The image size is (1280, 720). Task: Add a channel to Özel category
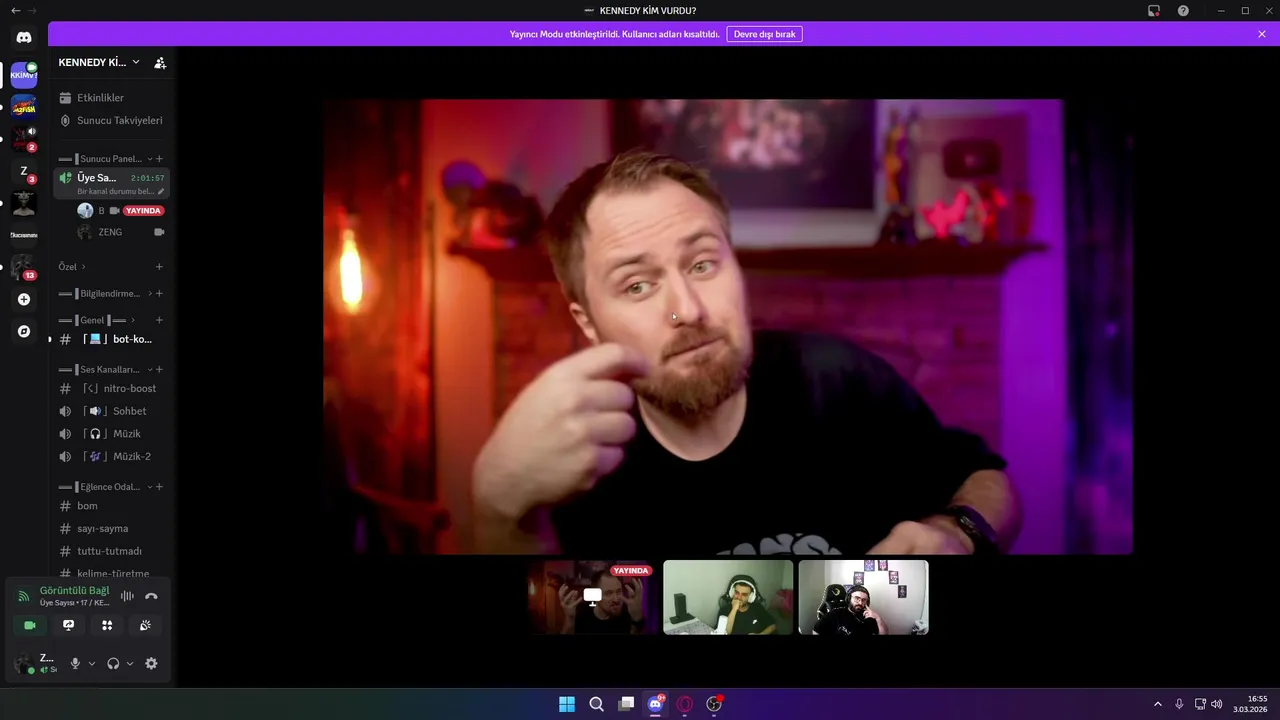(159, 267)
